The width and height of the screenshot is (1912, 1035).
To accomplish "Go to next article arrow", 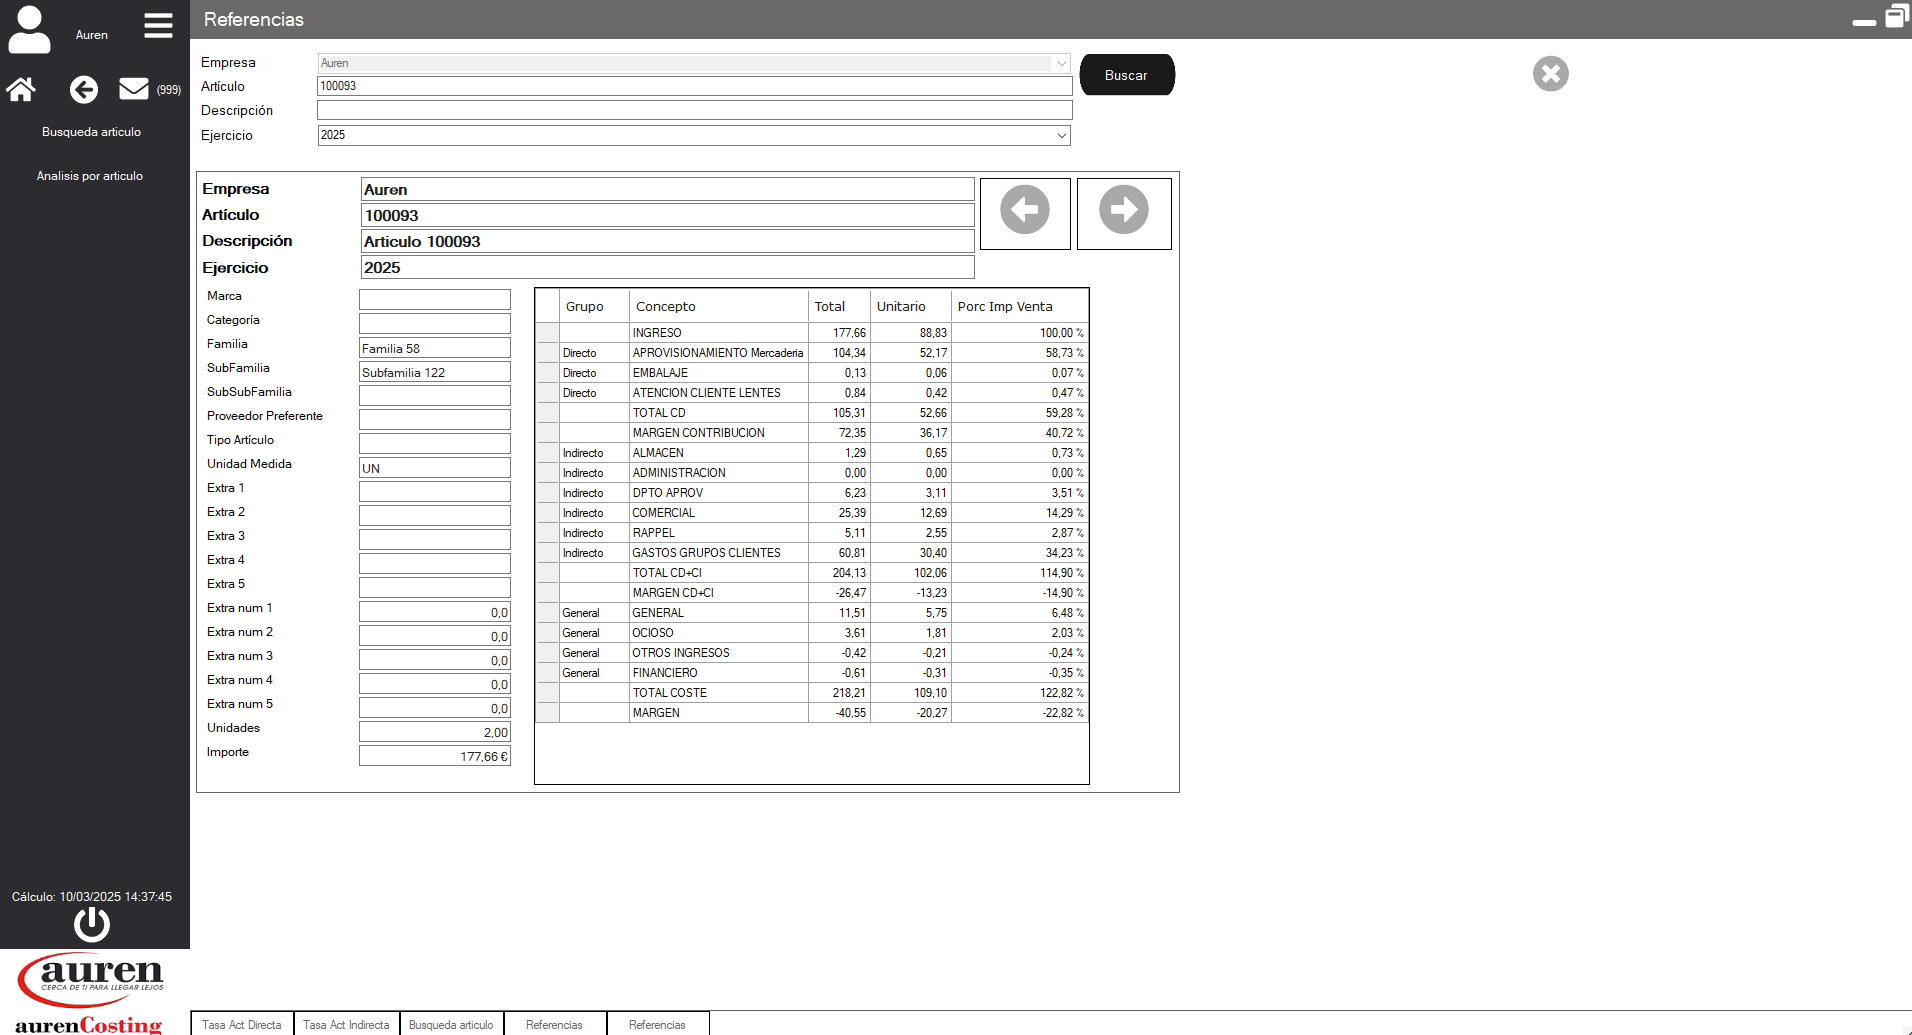I will pyautogui.click(x=1123, y=211).
